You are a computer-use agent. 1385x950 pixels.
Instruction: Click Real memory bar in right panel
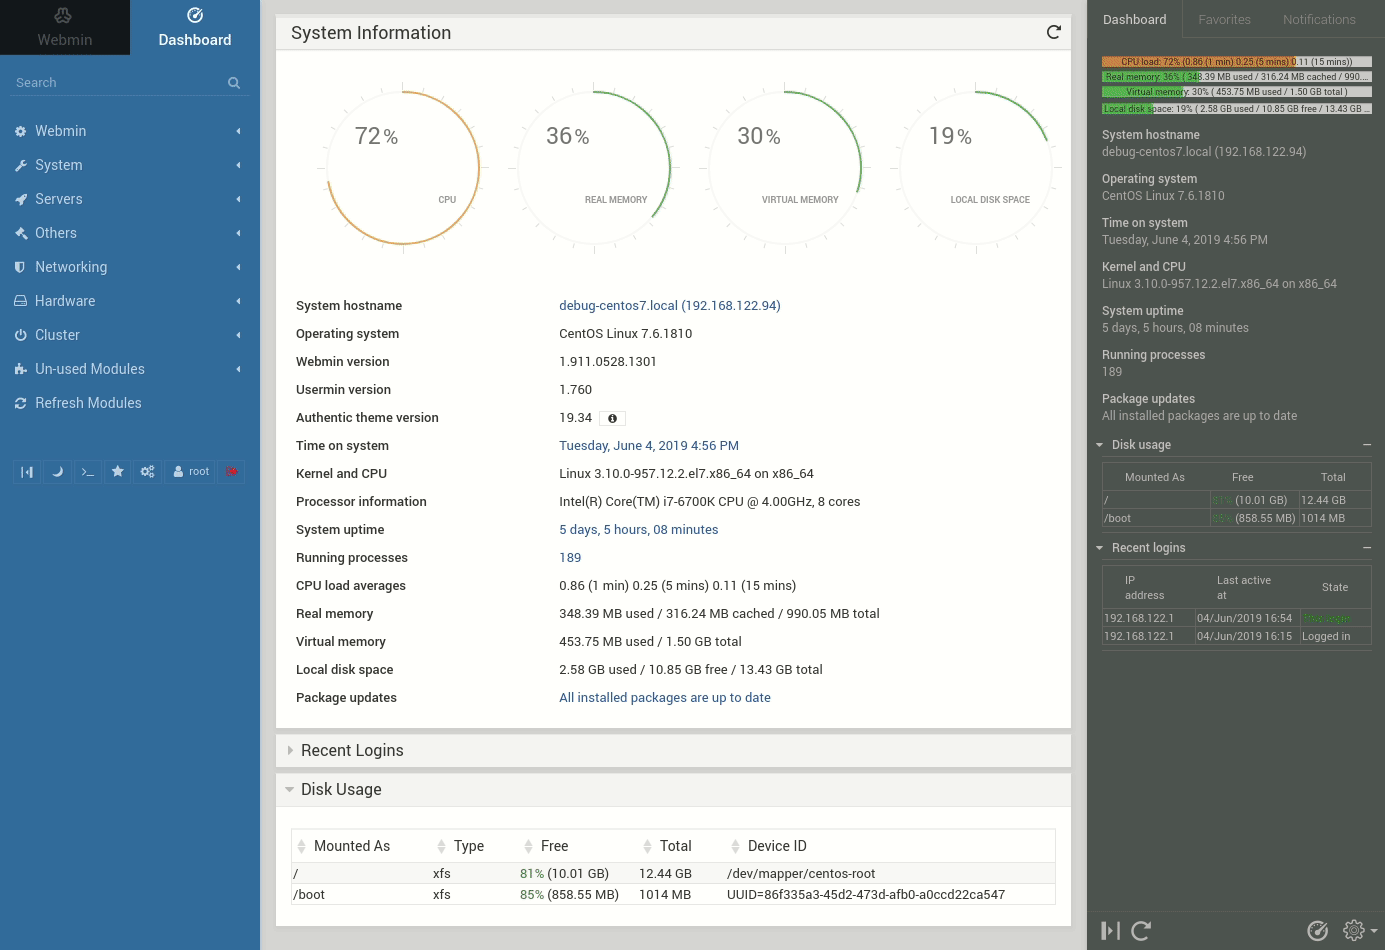1237,77
